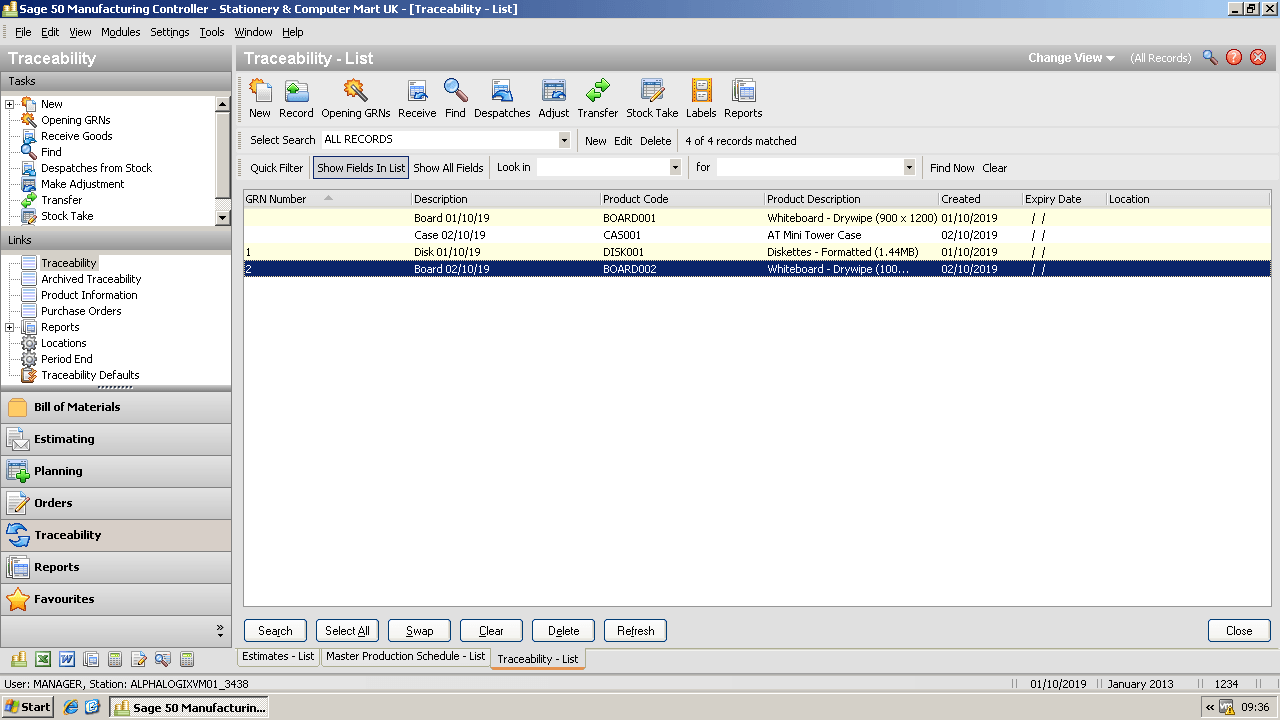Screen dimensions: 1280x720
Task: Click the Word icon in the bottom shortcut bar
Action: click(x=67, y=659)
